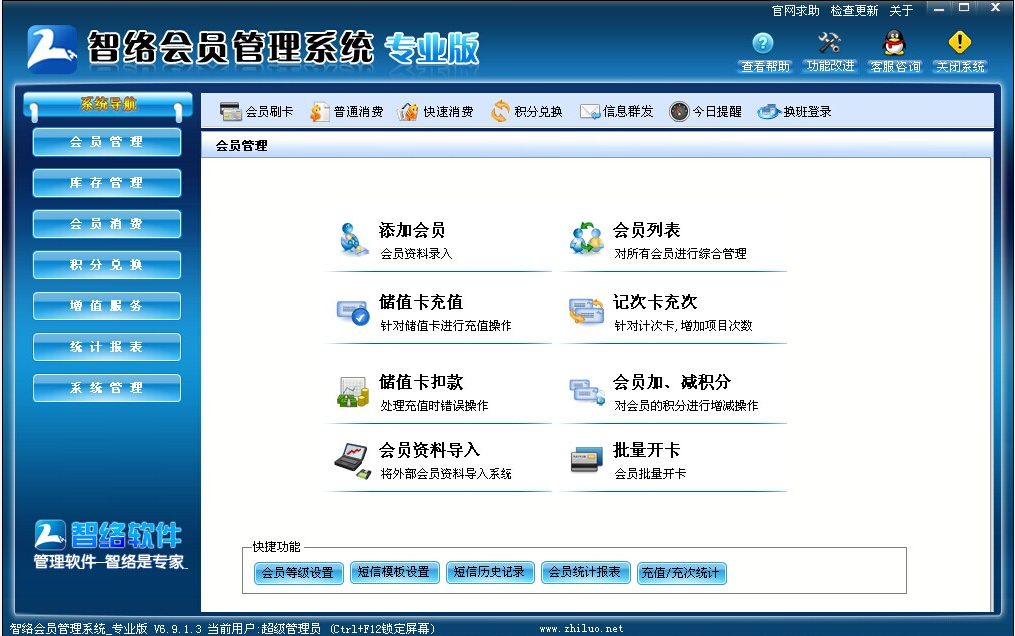Open 积分兑换 sidebar navigation button

click(107, 265)
